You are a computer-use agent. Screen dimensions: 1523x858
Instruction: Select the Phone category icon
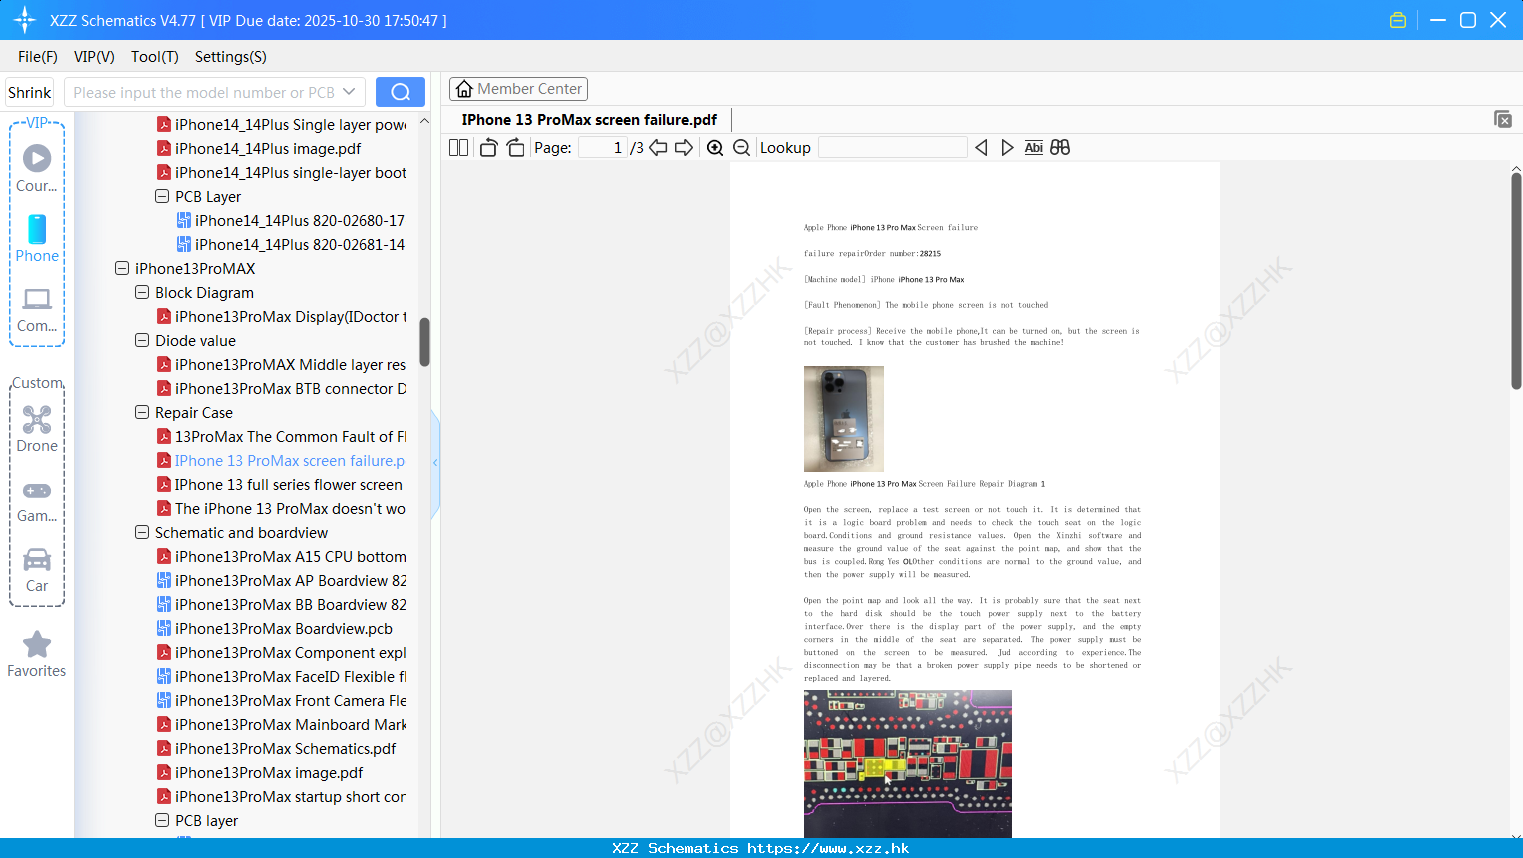pos(37,239)
